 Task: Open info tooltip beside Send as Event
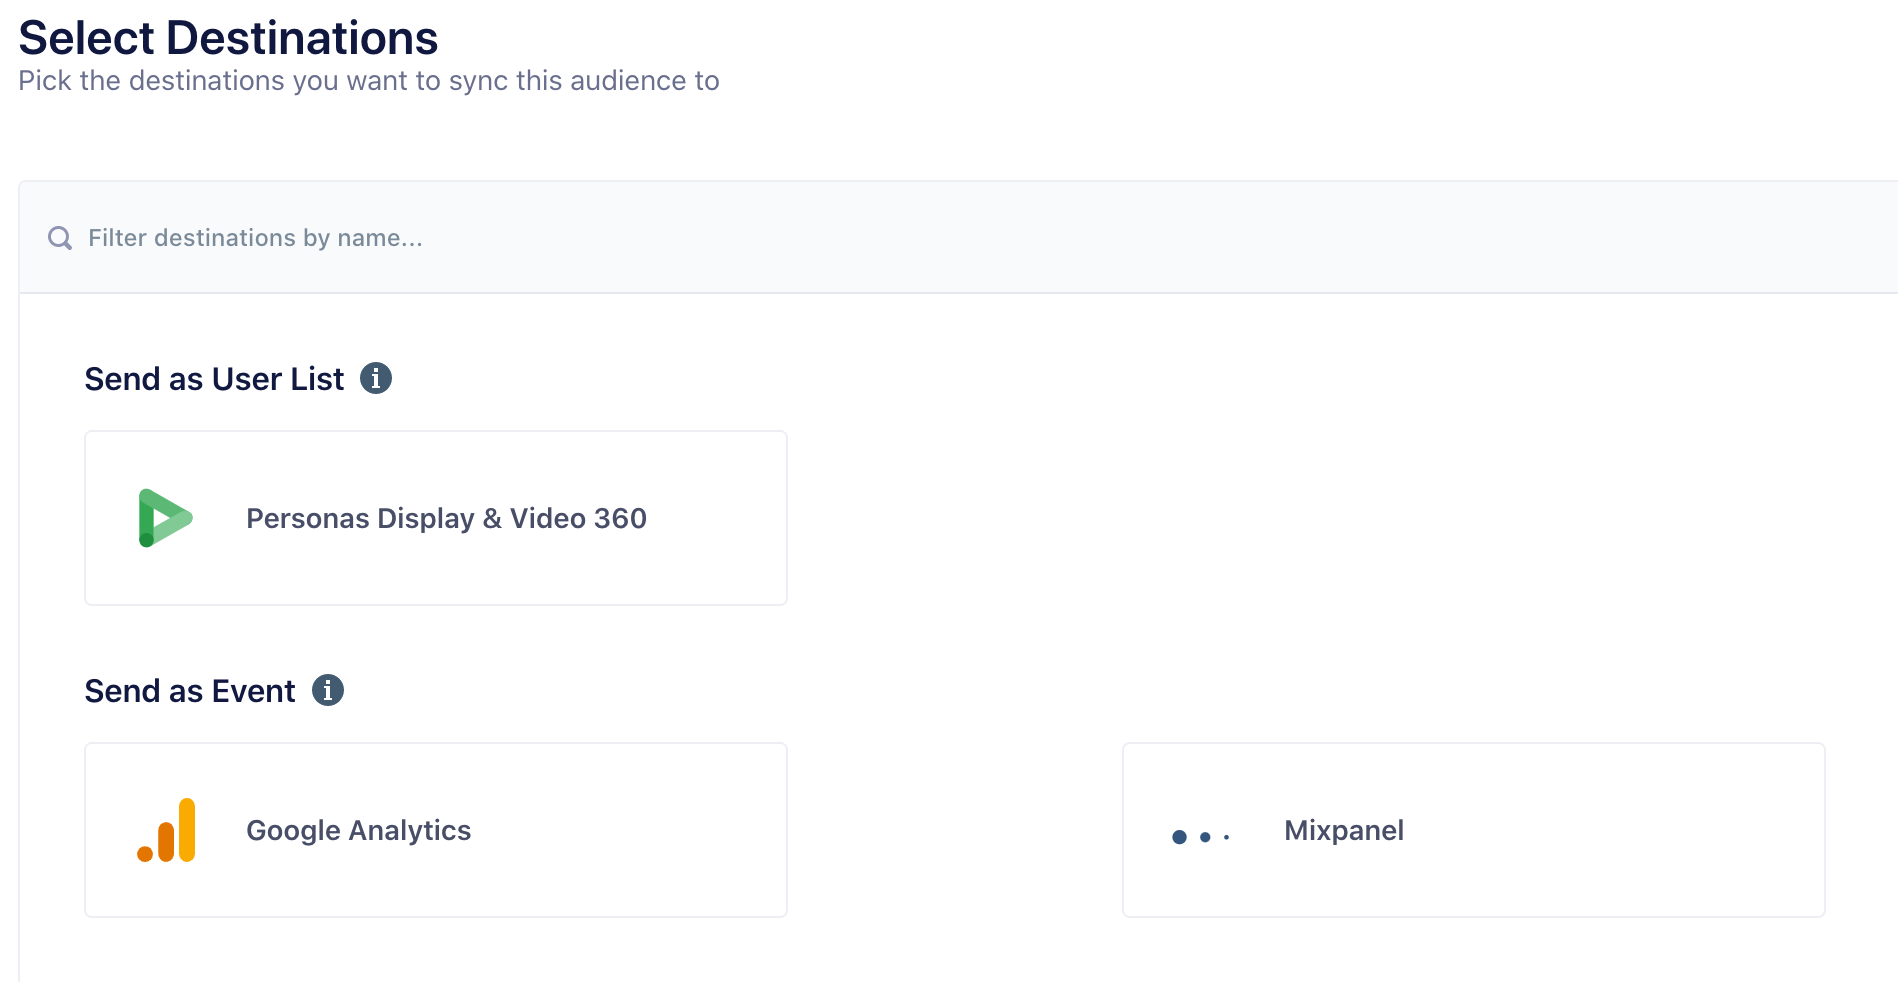point(328,691)
